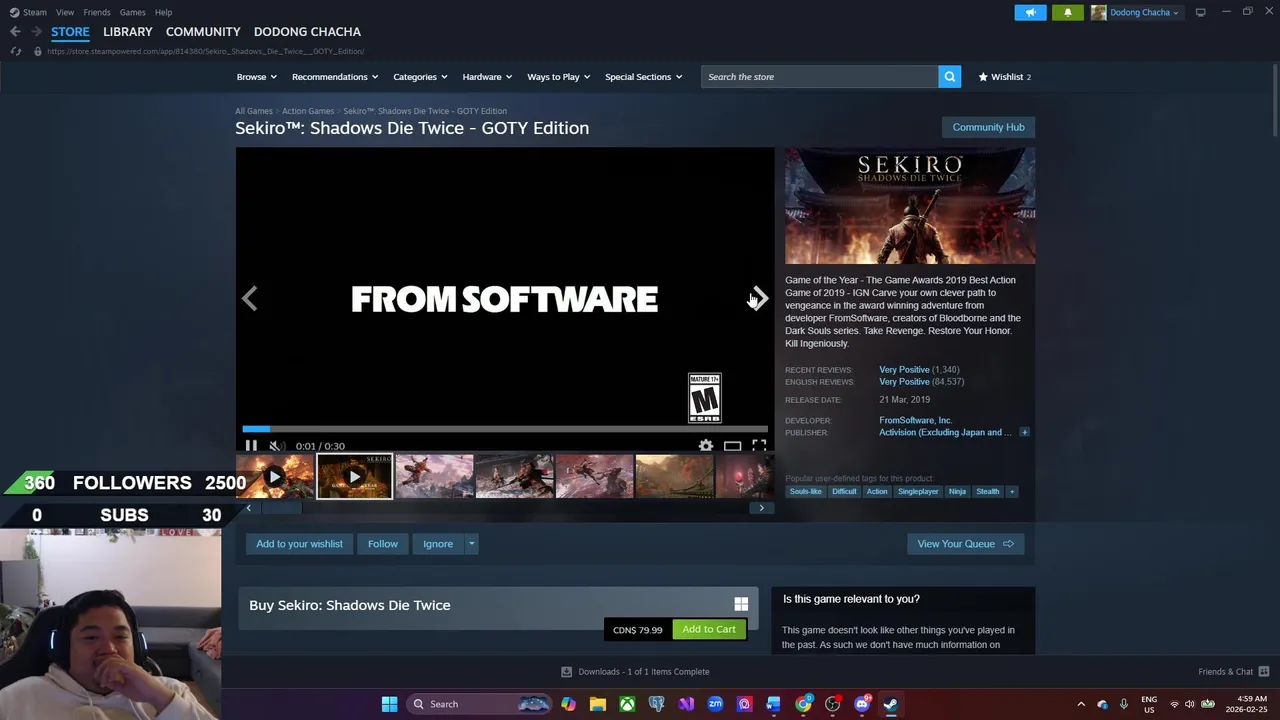
Task: Open View Your Queue
Action: click(965, 544)
